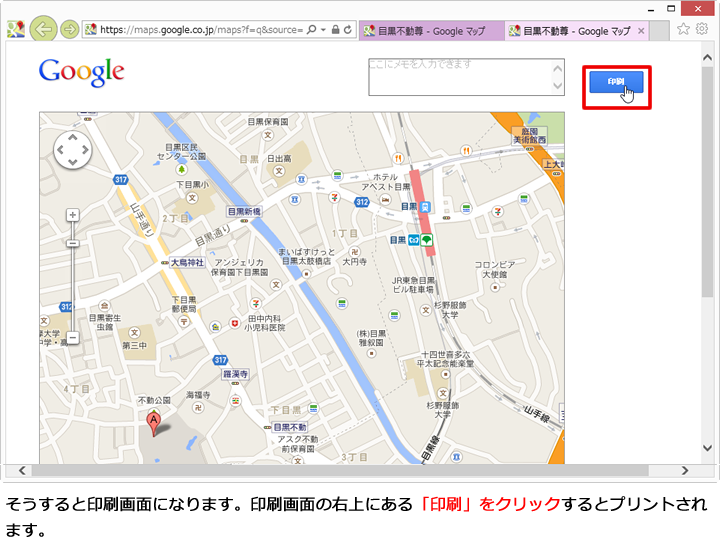
Task: Open the address bar dropdown arrow
Action: pyautogui.click(x=323, y=30)
